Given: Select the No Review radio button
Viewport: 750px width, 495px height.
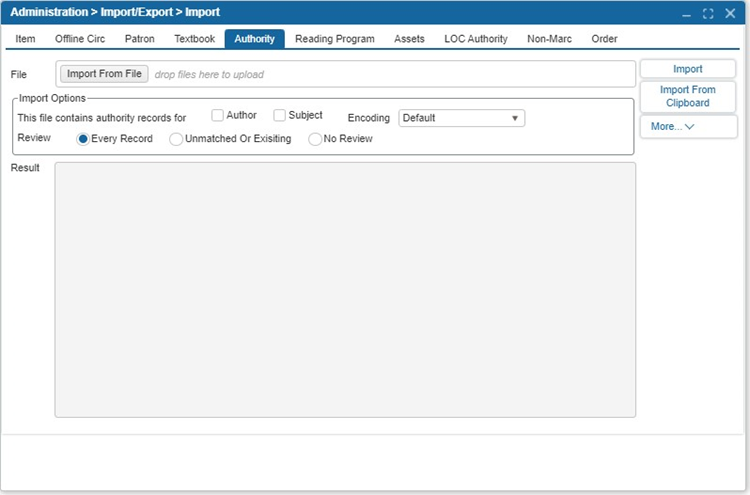Looking at the screenshot, I should tap(315, 139).
